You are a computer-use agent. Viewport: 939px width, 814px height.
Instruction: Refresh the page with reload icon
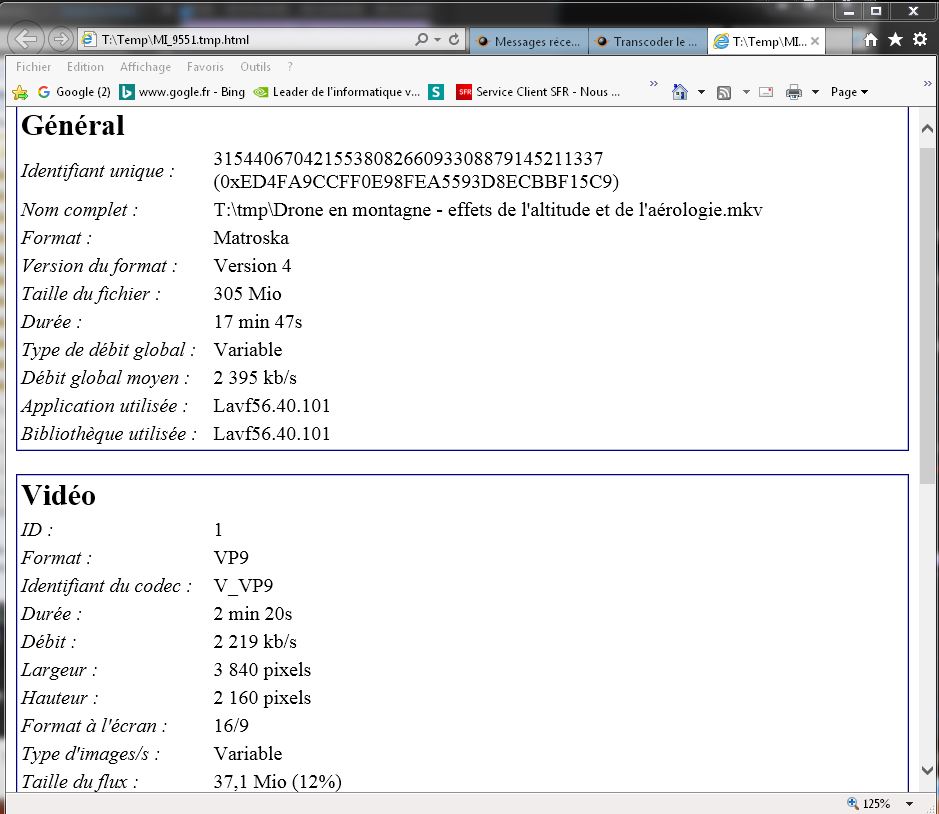(454, 40)
